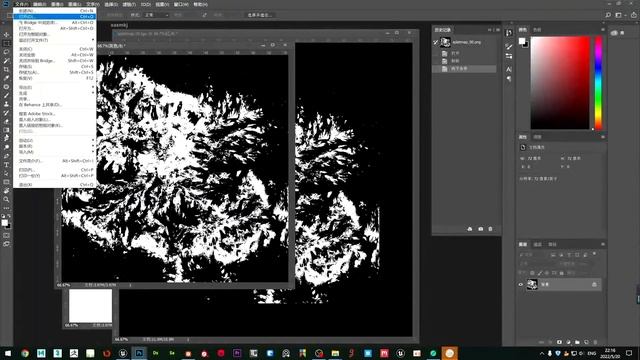
Task: Toggle history brush source for open state
Action: click(x=436, y=53)
